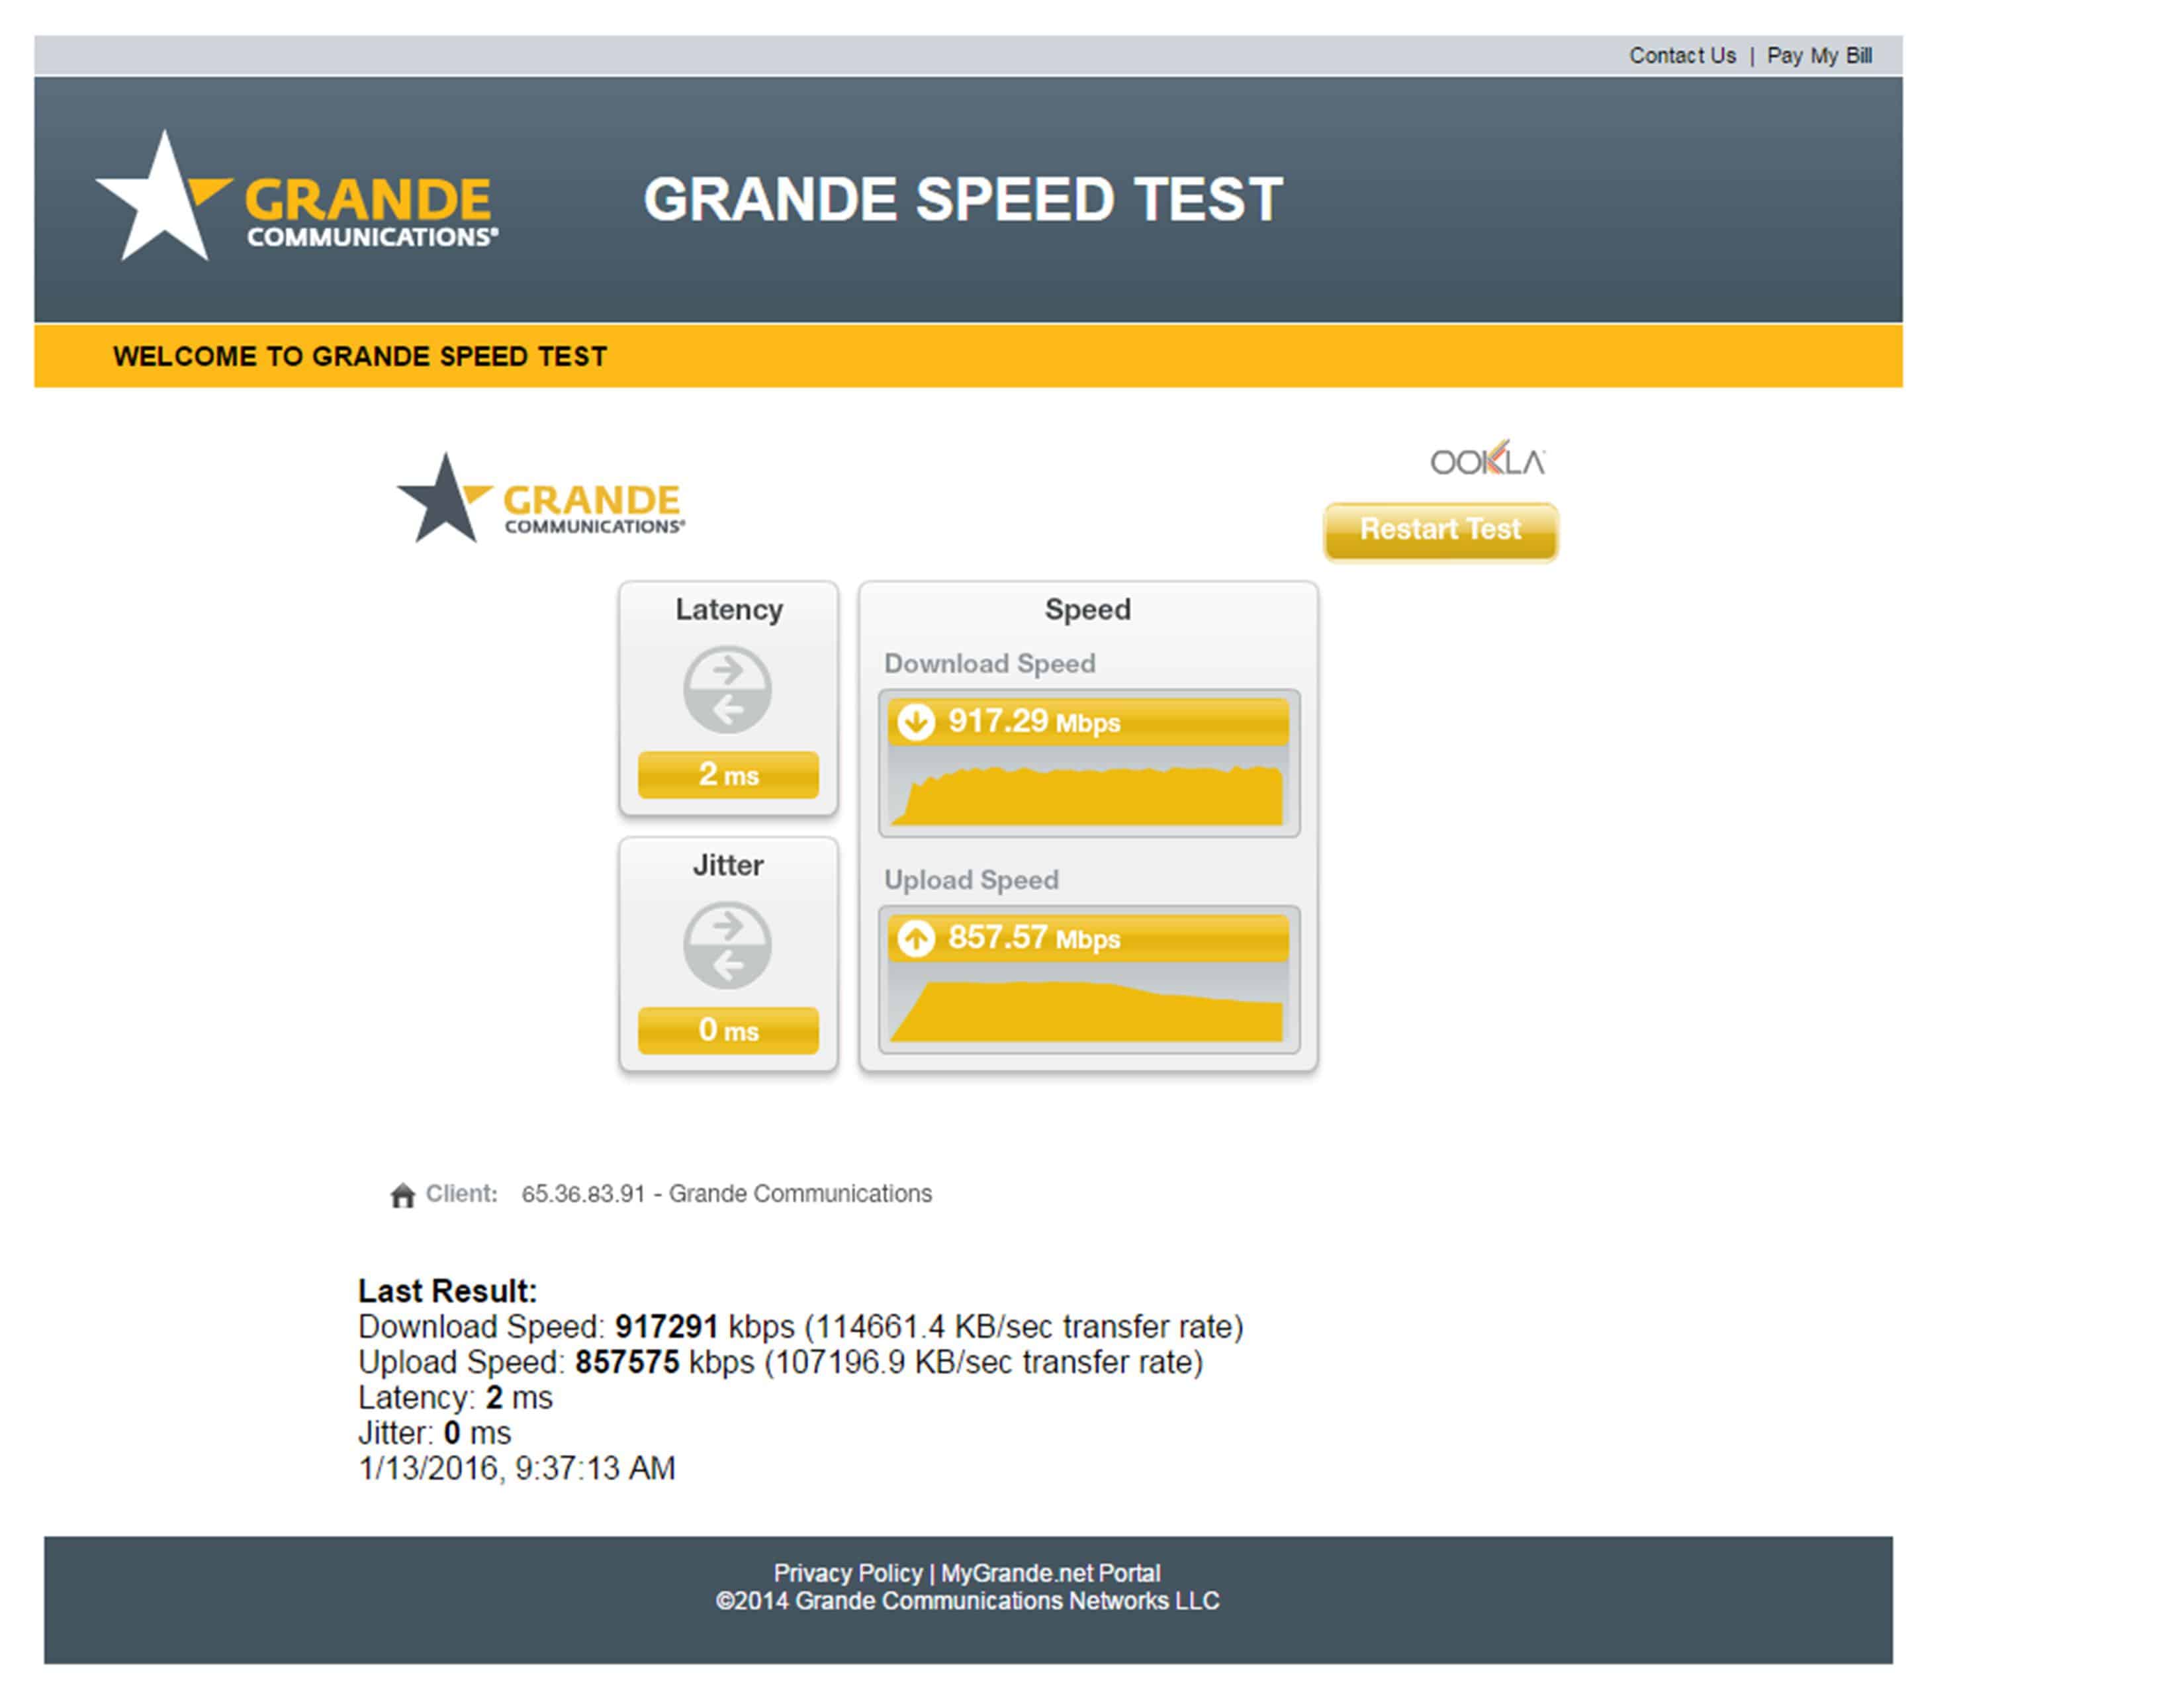This screenshot has width=2184, height=1688.
Task: Click the 2 ms latency value bar
Action: 728,775
